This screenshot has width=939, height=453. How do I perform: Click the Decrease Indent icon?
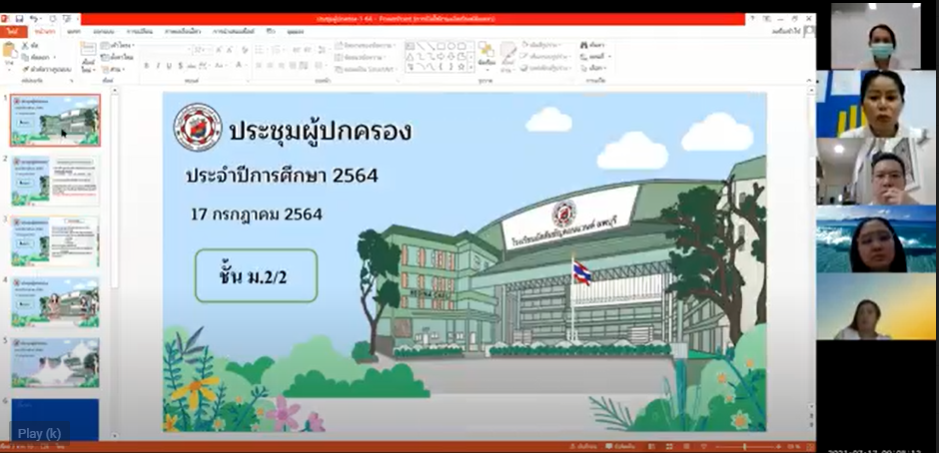click(x=295, y=50)
